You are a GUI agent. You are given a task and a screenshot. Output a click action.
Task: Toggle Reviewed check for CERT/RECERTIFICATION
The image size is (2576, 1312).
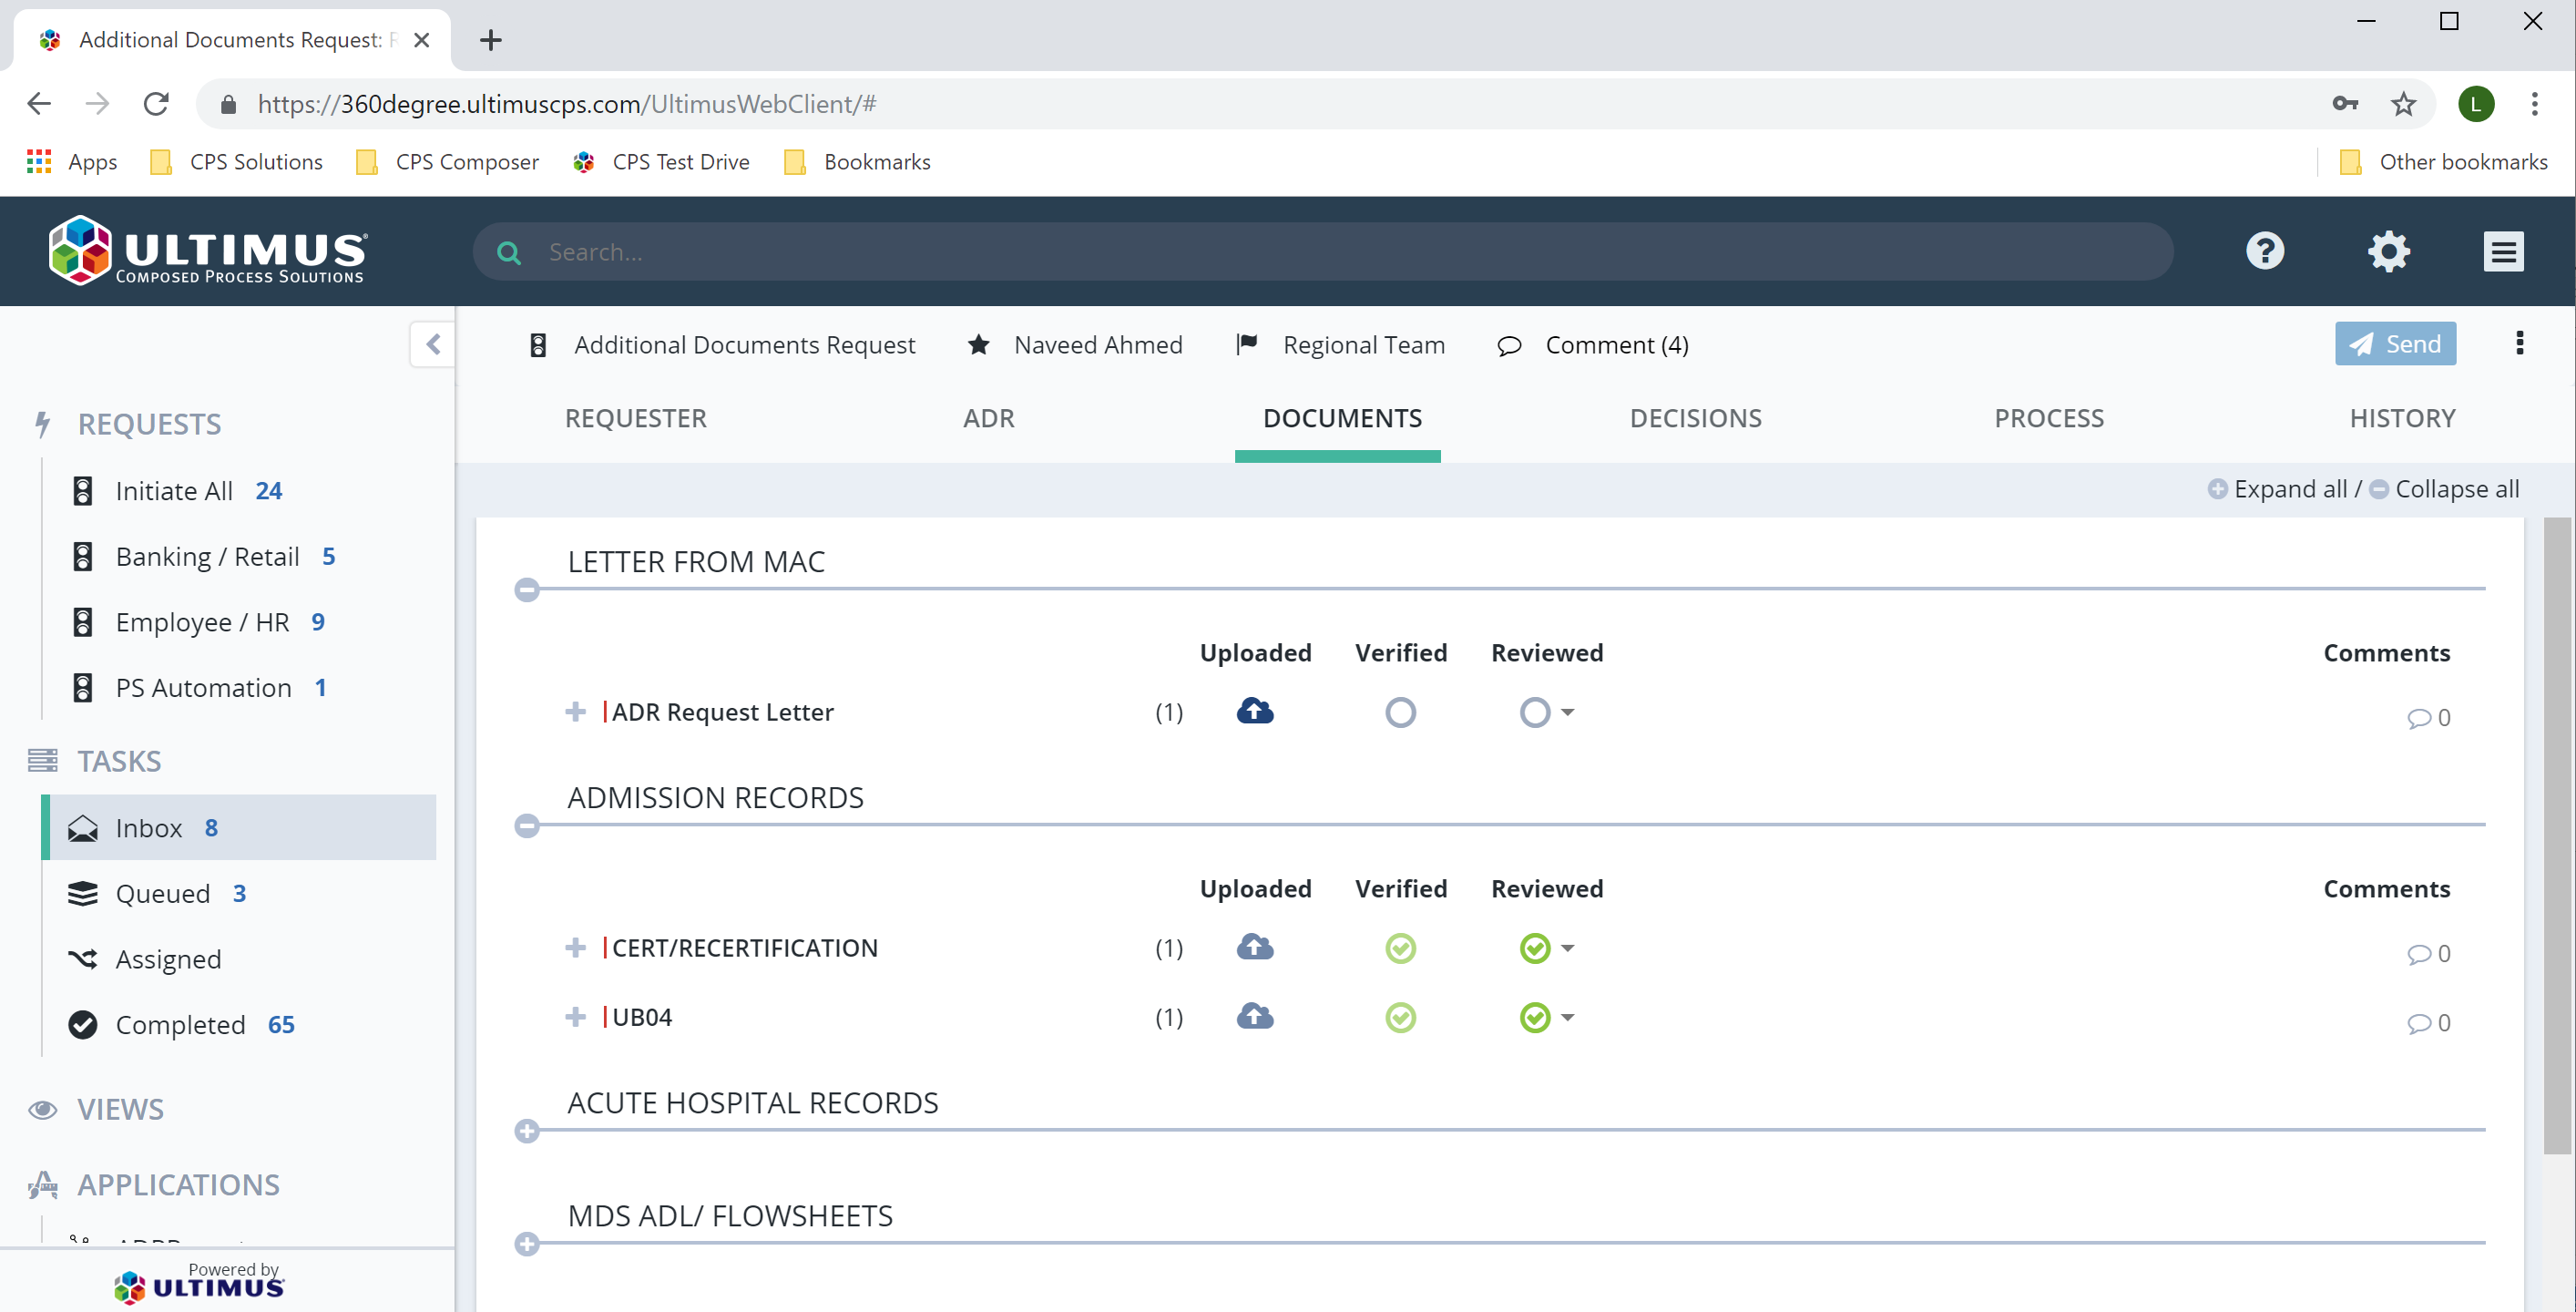pos(1534,948)
